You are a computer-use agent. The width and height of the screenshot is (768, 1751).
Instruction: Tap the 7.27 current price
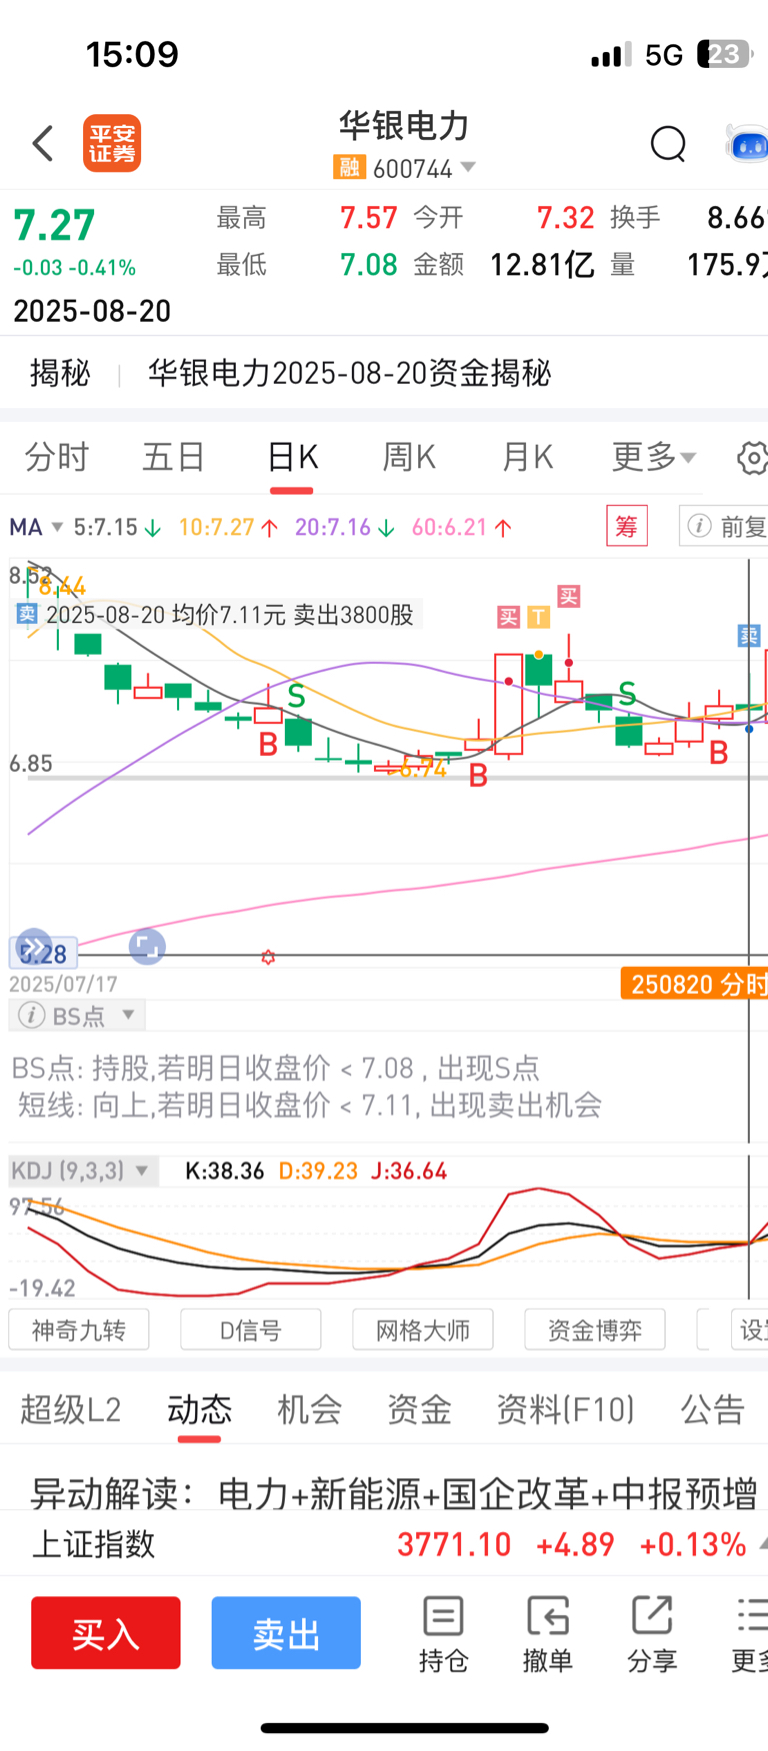tap(54, 225)
